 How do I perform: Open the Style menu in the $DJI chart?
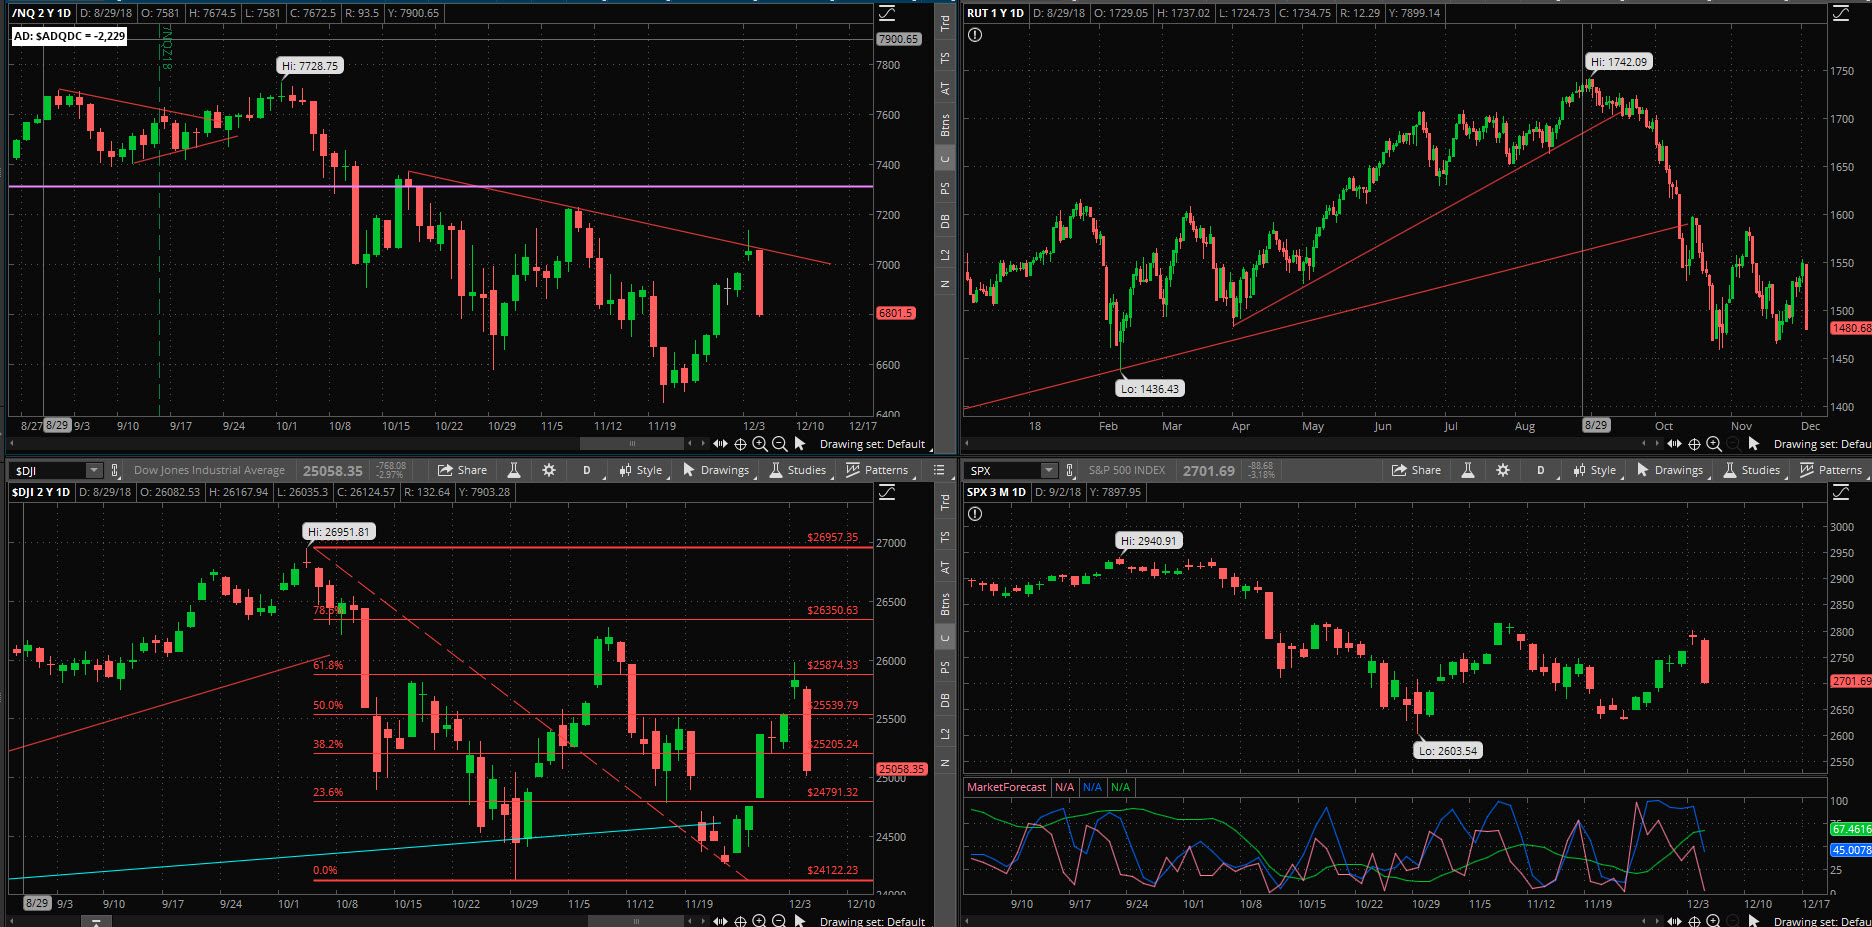pyautogui.click(x=641, y=470)
